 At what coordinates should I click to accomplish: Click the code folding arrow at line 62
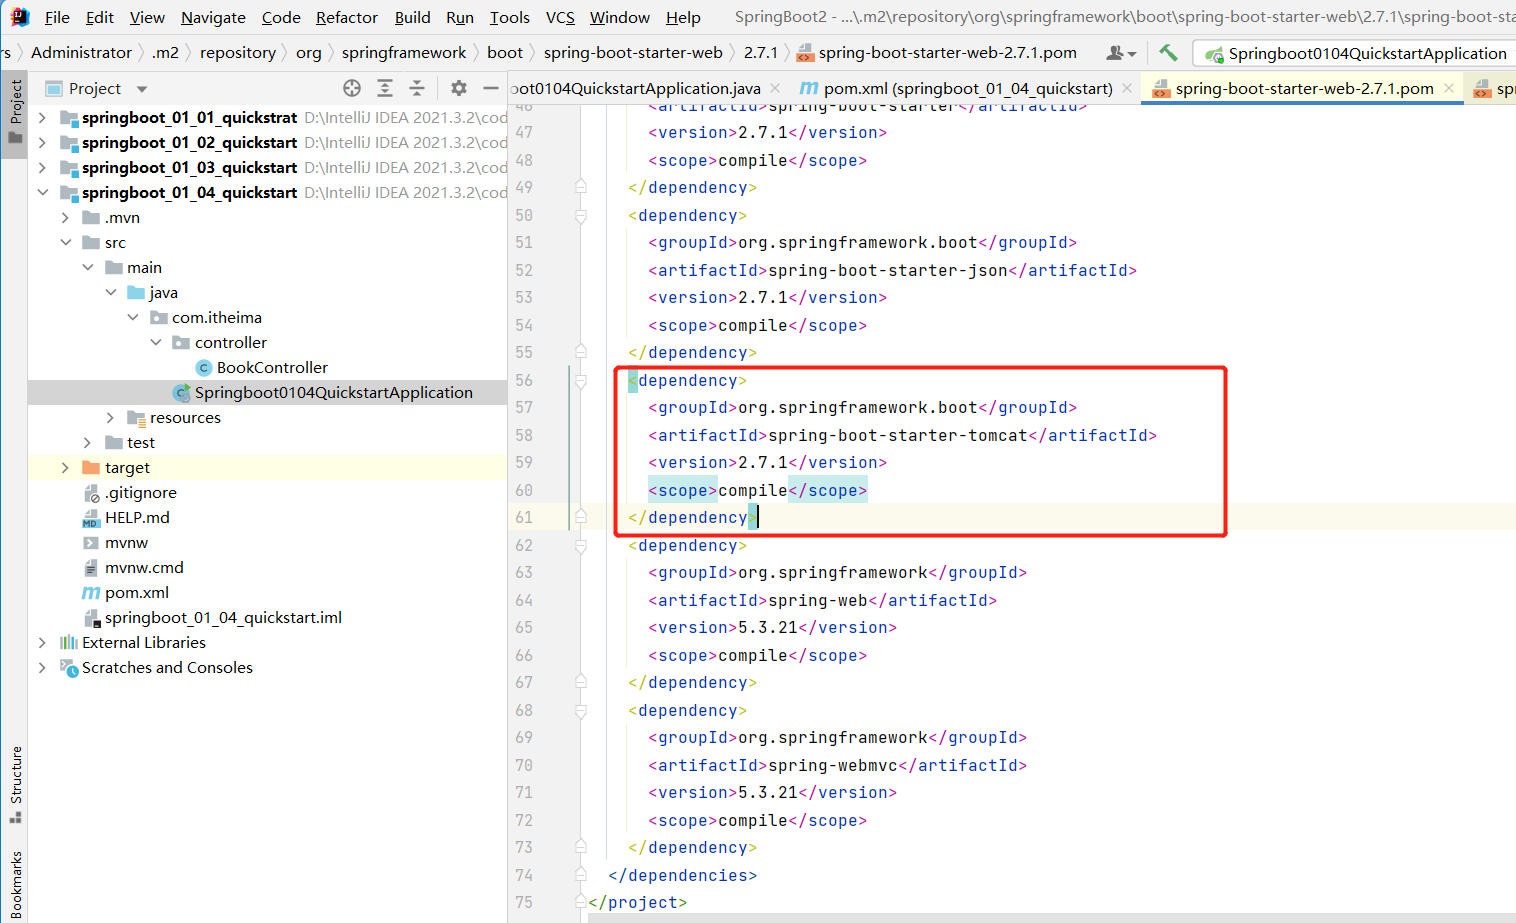click(581, 545)
